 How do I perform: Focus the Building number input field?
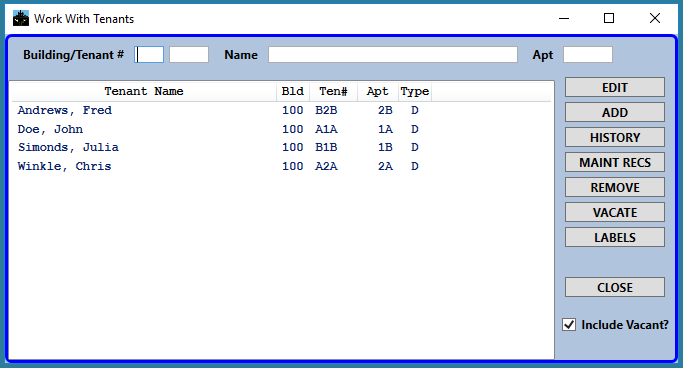(x=149, y=55)
